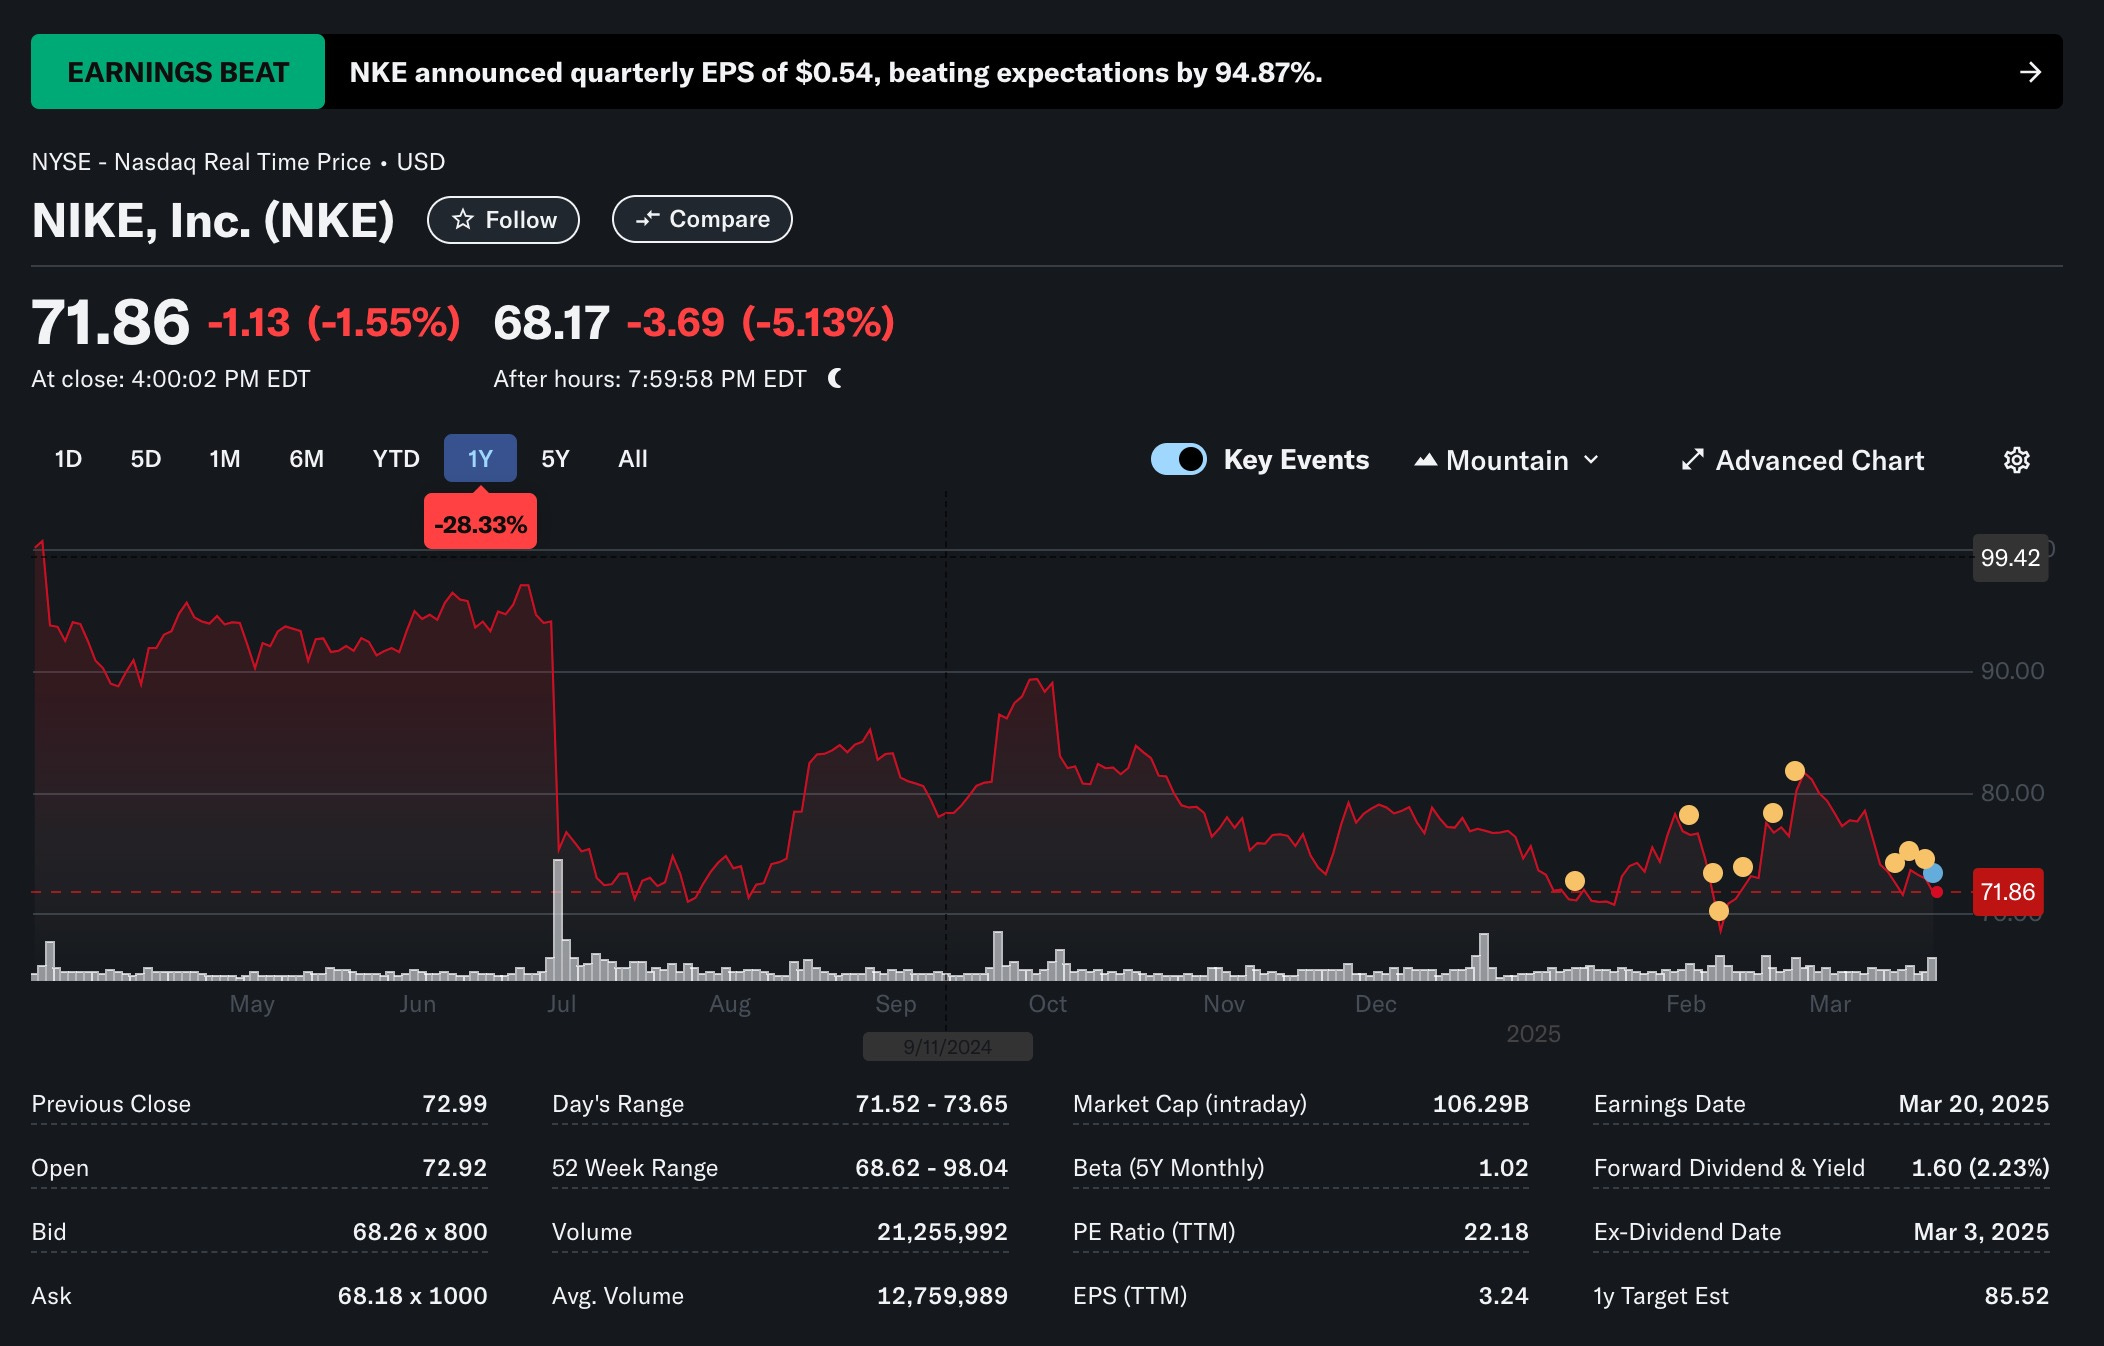The image size is (2104, 1346).
Task: Show the All time range
Action: (x=633, y=459)
